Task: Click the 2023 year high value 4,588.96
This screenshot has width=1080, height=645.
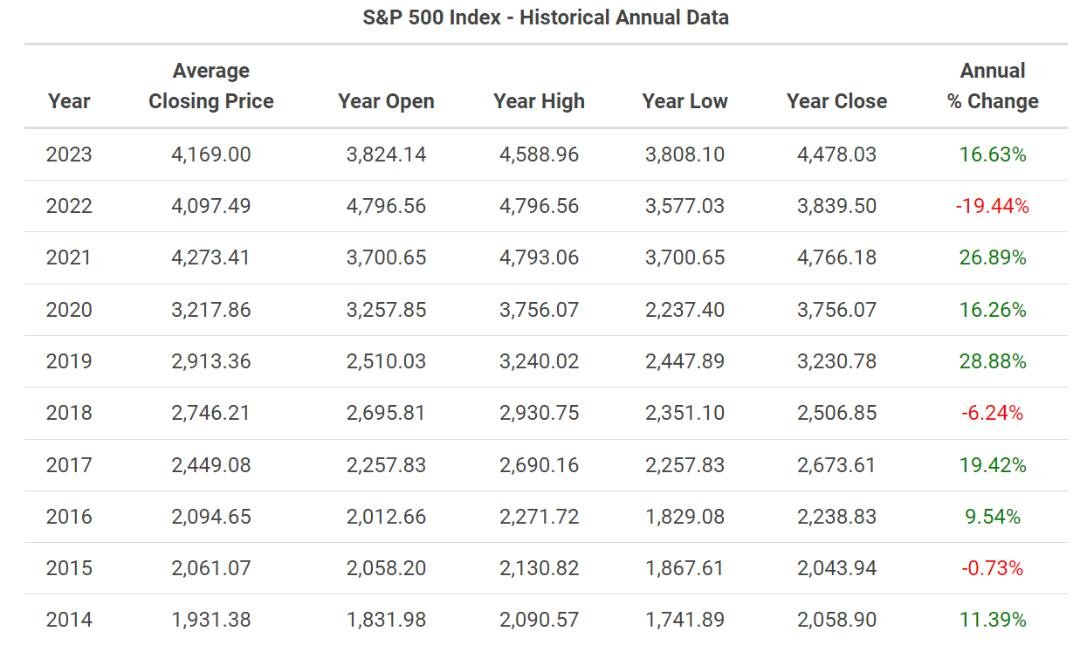Action: 539,154
